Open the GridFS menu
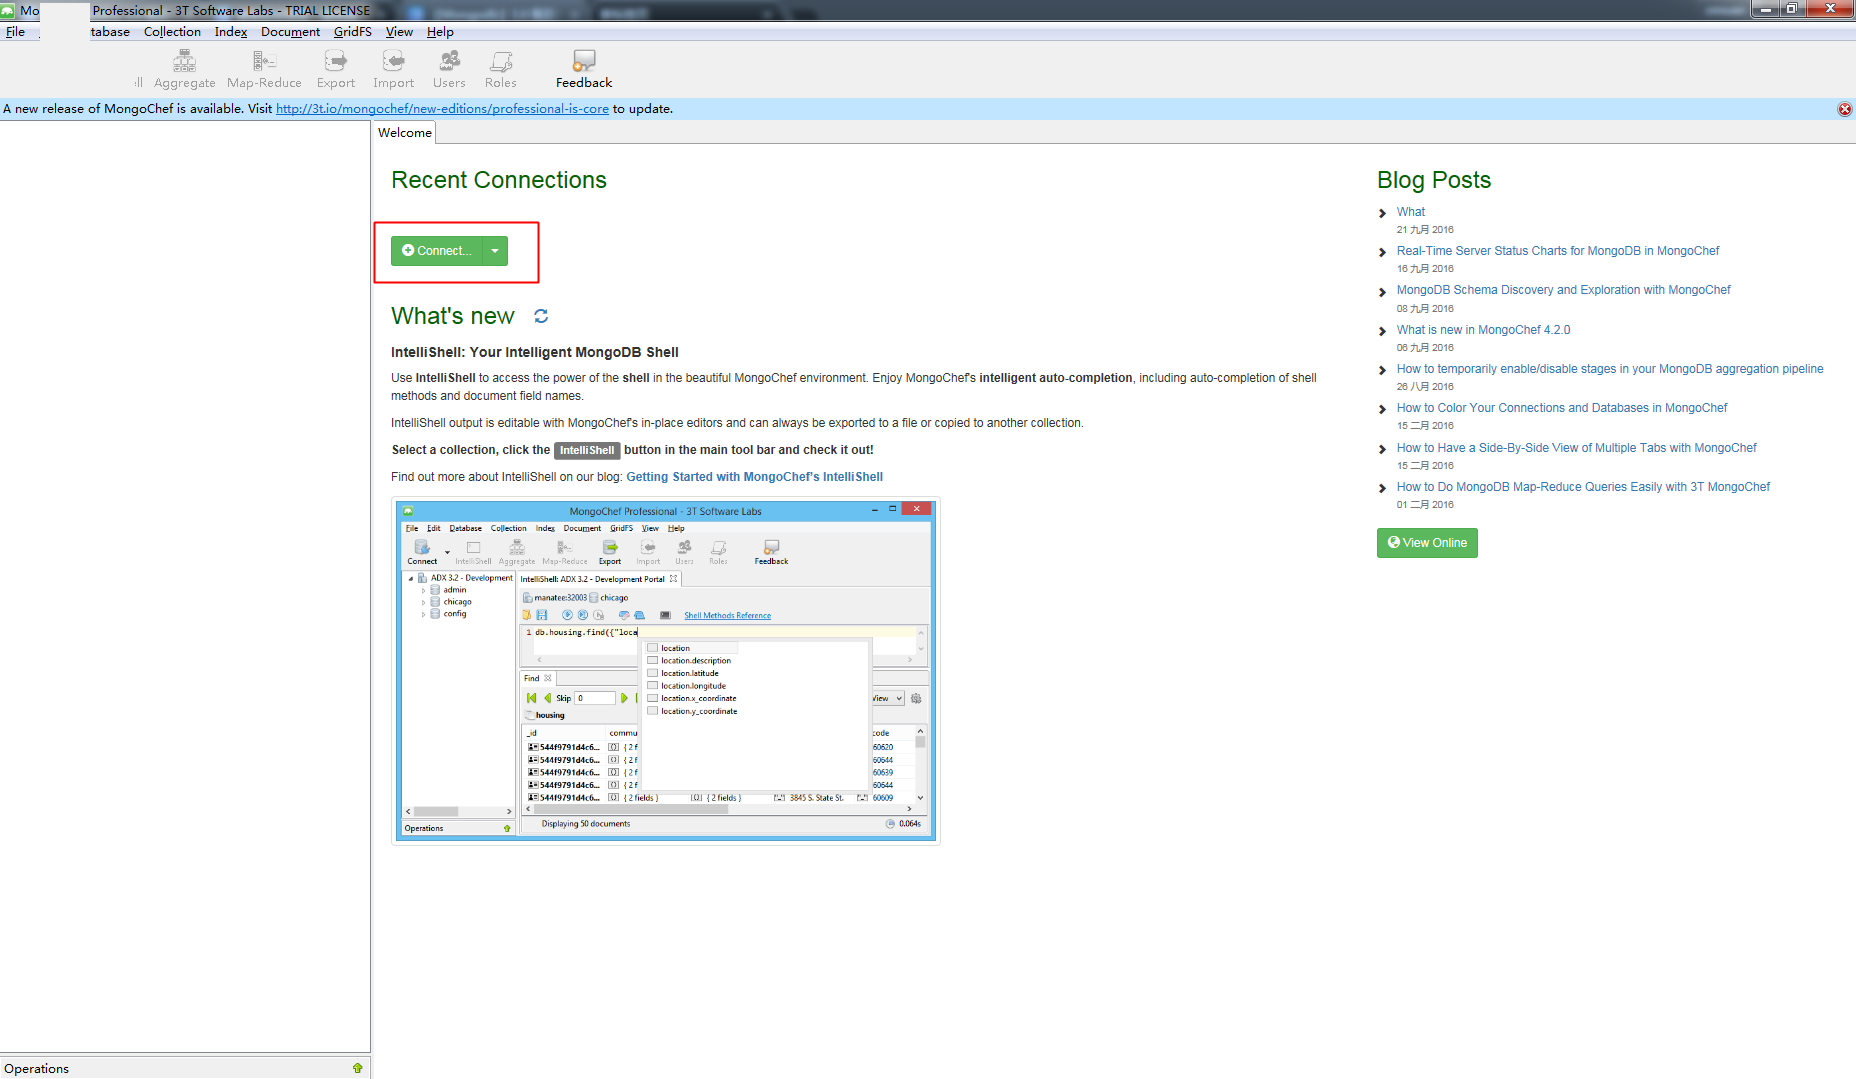 point(352,32)
